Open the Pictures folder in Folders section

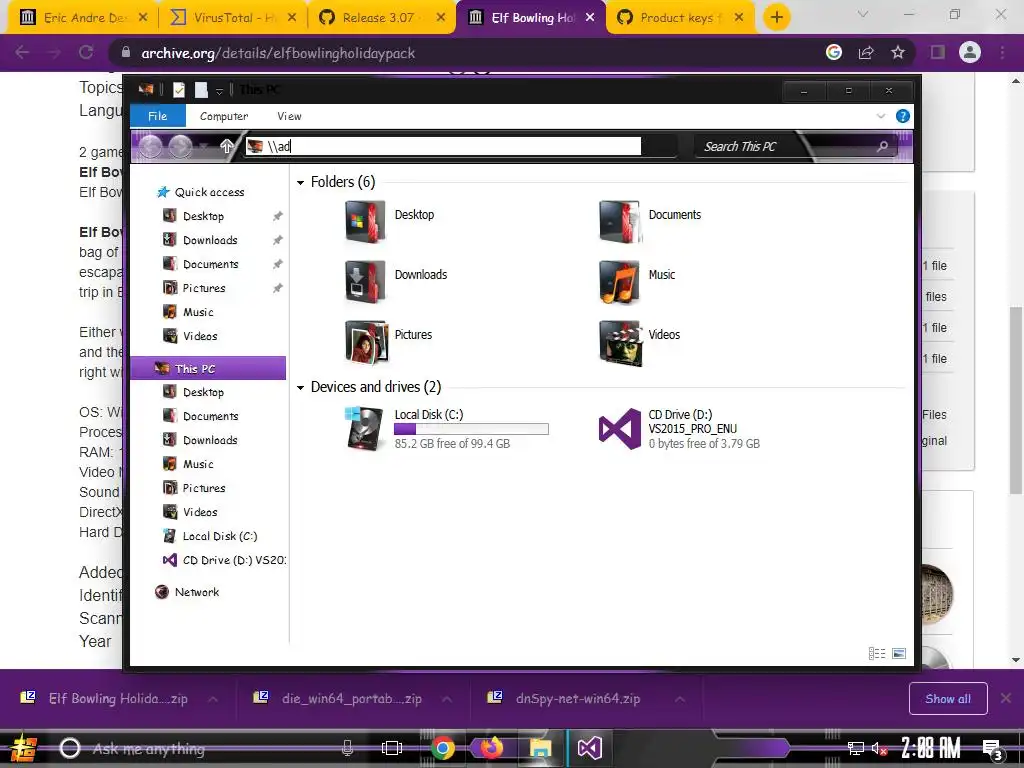point(389,342)
